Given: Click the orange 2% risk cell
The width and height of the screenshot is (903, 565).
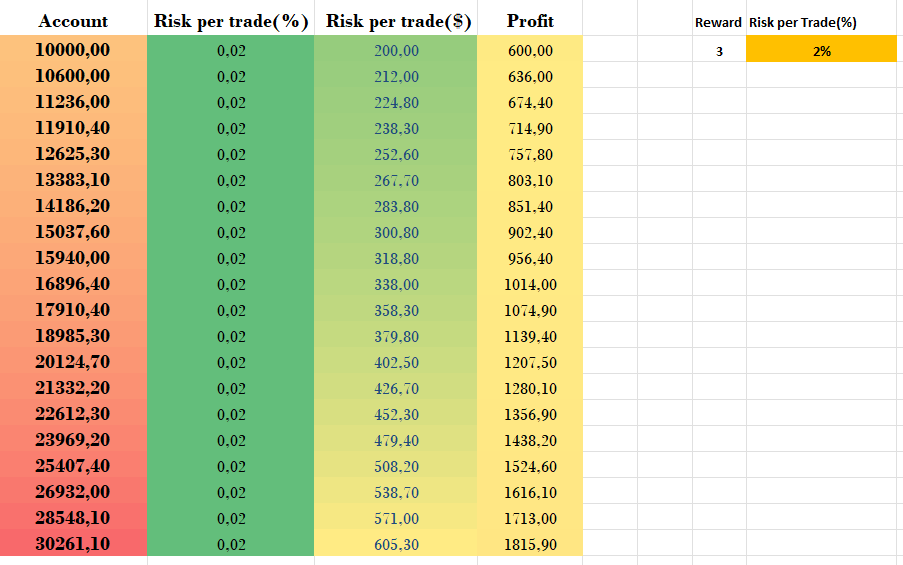Looking at the screenshot, I should click(821, 51).
